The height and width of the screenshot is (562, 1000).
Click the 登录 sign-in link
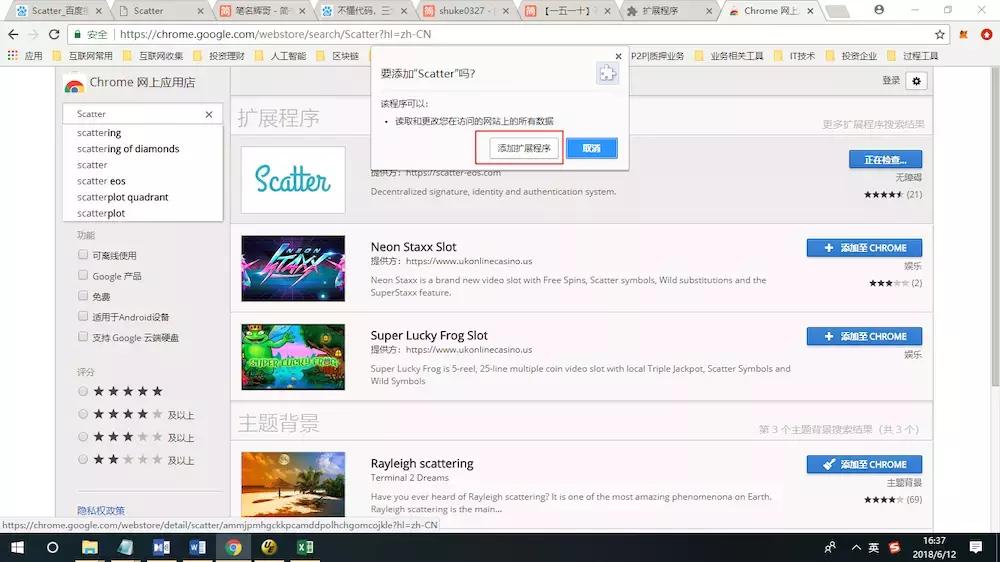891,80
